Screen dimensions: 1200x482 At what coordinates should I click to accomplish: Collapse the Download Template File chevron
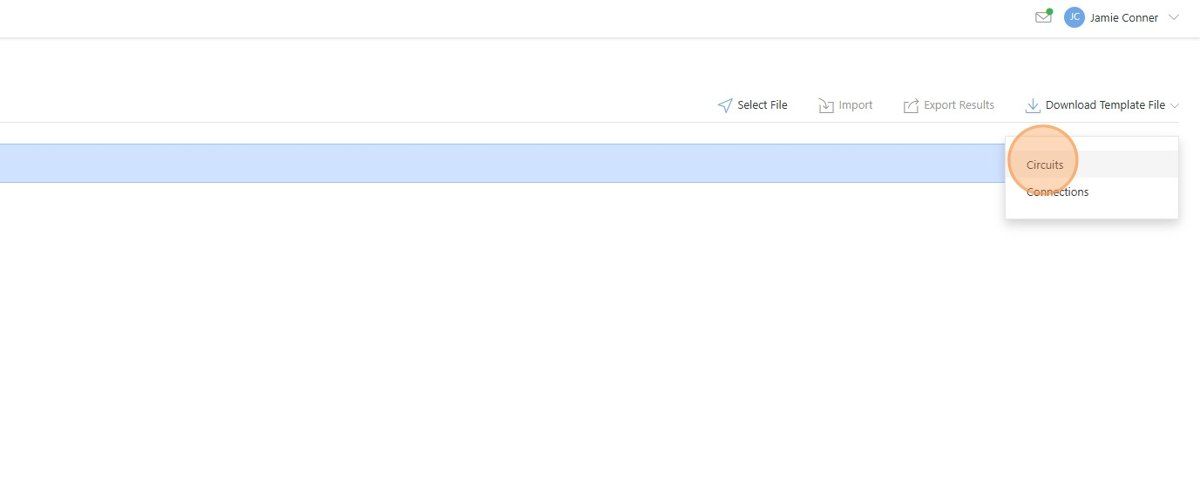(1175, 105)
